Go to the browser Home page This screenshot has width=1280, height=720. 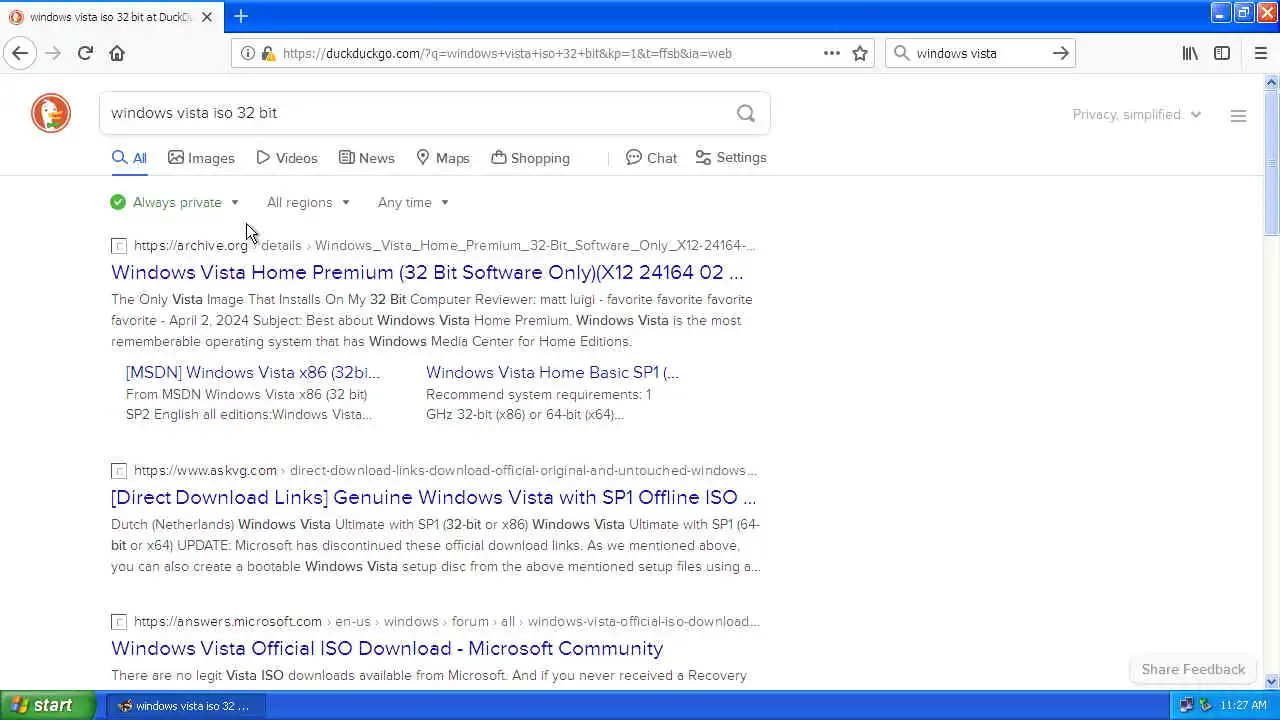click(x=117, y=53)
